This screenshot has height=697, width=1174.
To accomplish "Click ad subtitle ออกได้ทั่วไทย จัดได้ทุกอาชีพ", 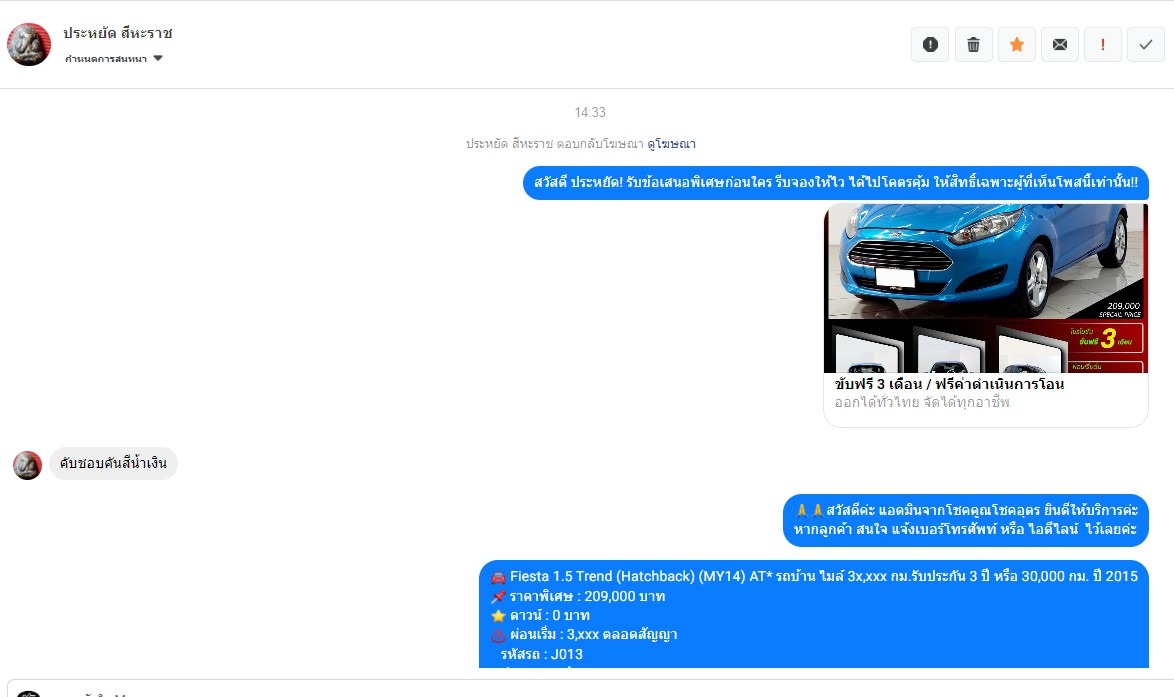I will [x=922, y=403].
